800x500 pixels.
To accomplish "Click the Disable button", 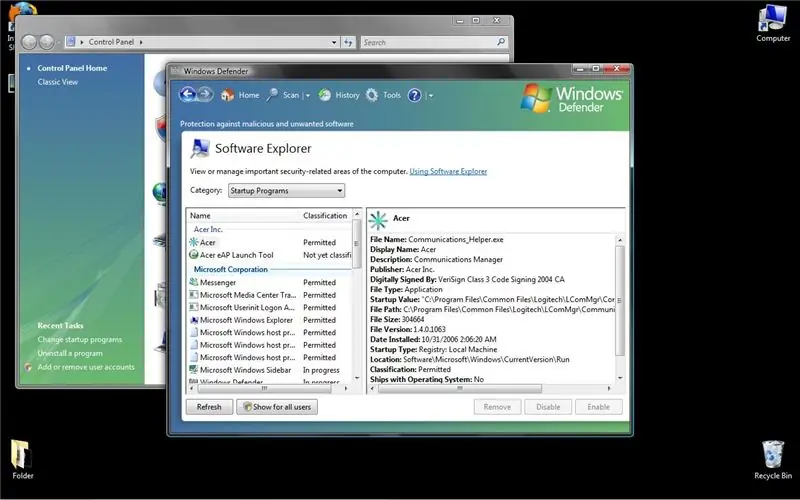I will coord(548,407).
